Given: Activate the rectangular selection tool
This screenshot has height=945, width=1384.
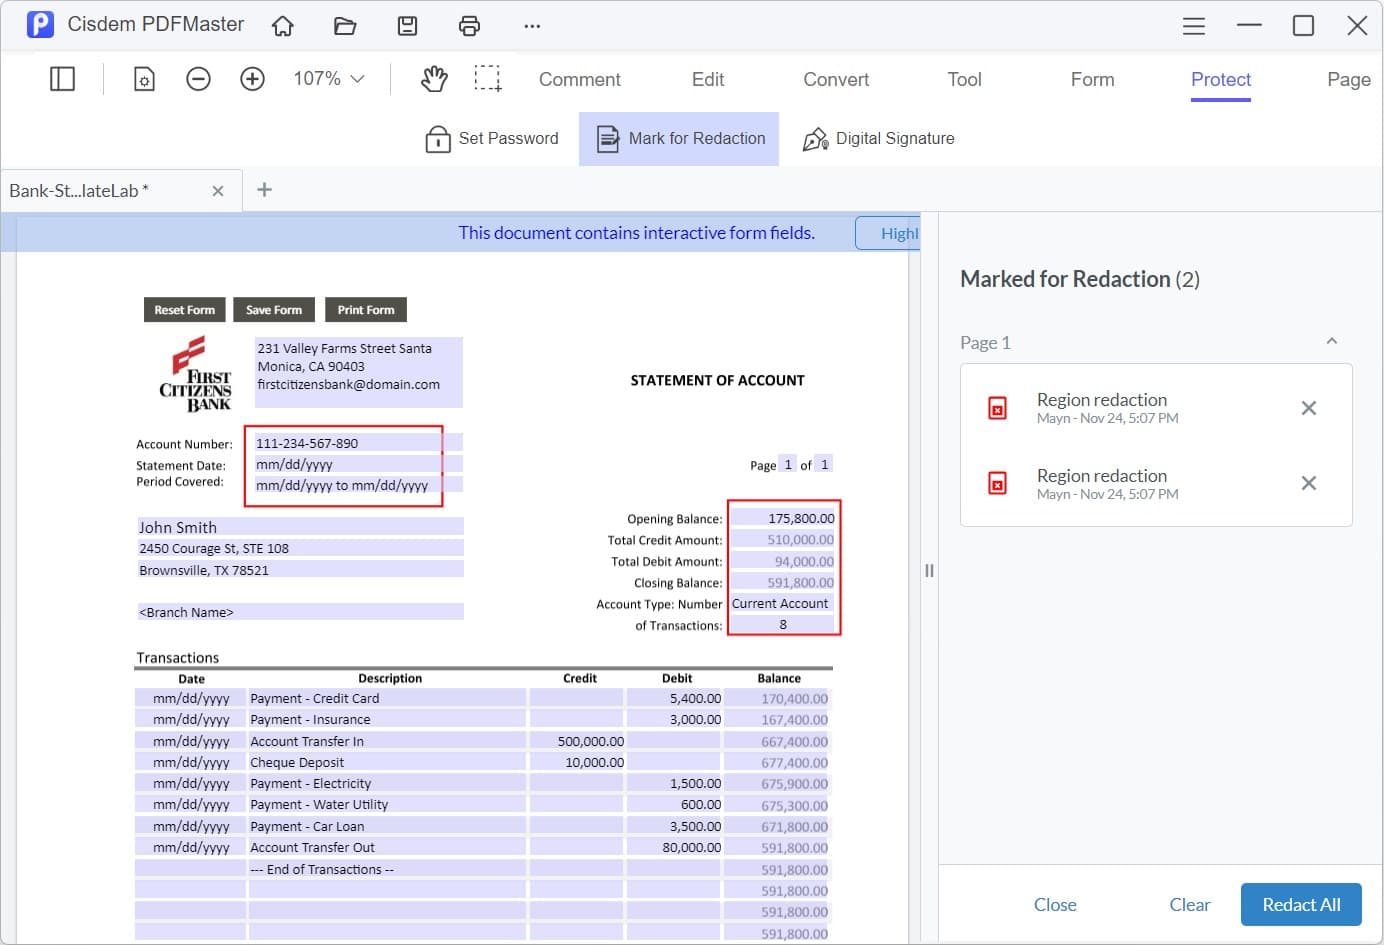Looking at the screenshot, I should (488, 78).
